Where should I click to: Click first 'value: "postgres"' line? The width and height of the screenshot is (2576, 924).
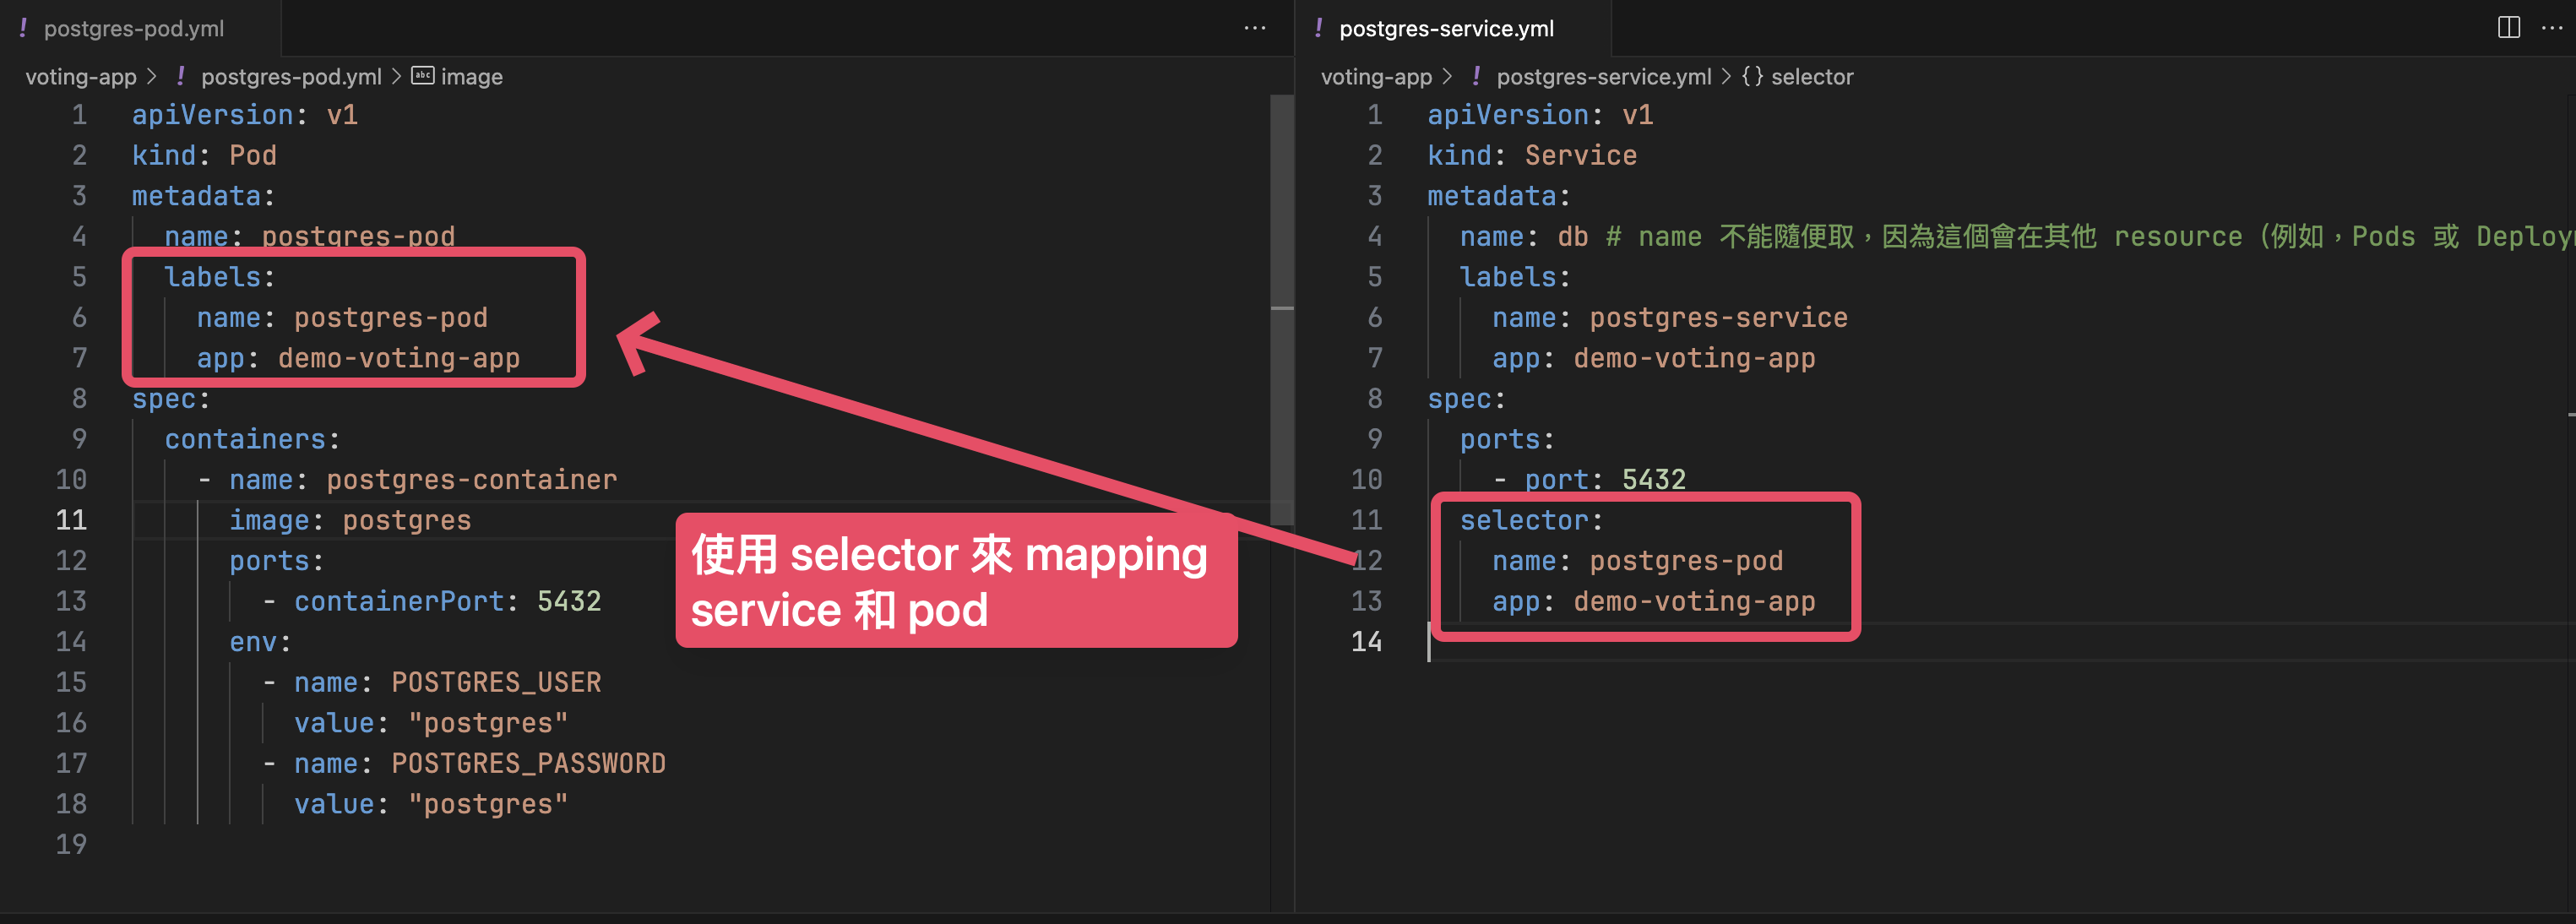click(x=431, y=722)
